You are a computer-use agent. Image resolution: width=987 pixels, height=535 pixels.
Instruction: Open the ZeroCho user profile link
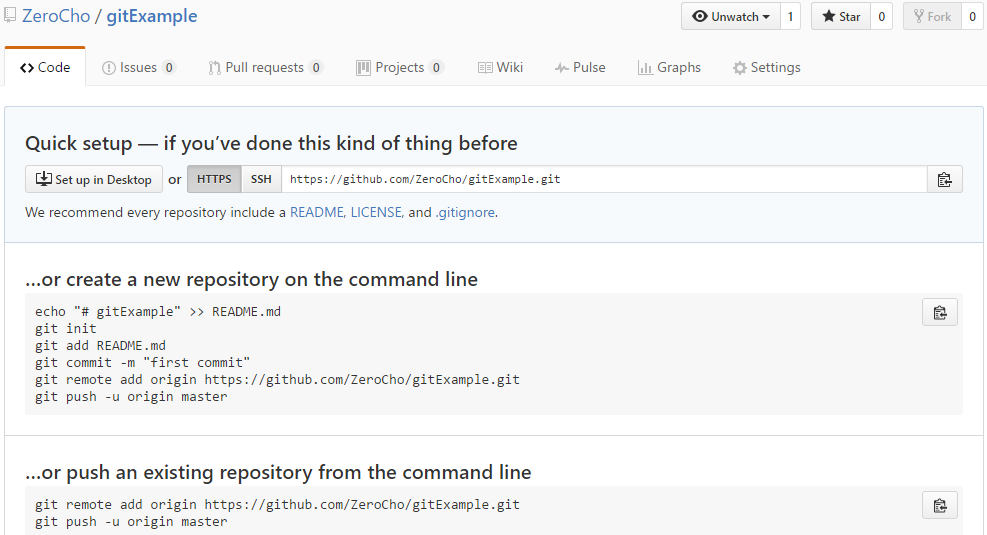tap(56, 16)
